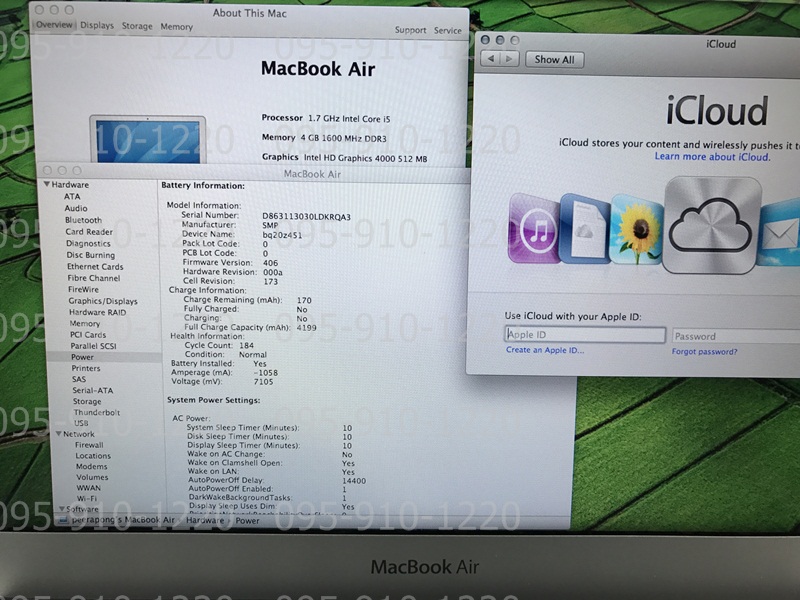This screenshot has height=600, width=800.
Task: Click the purple iTunes music icon
Action: point(535,228)
